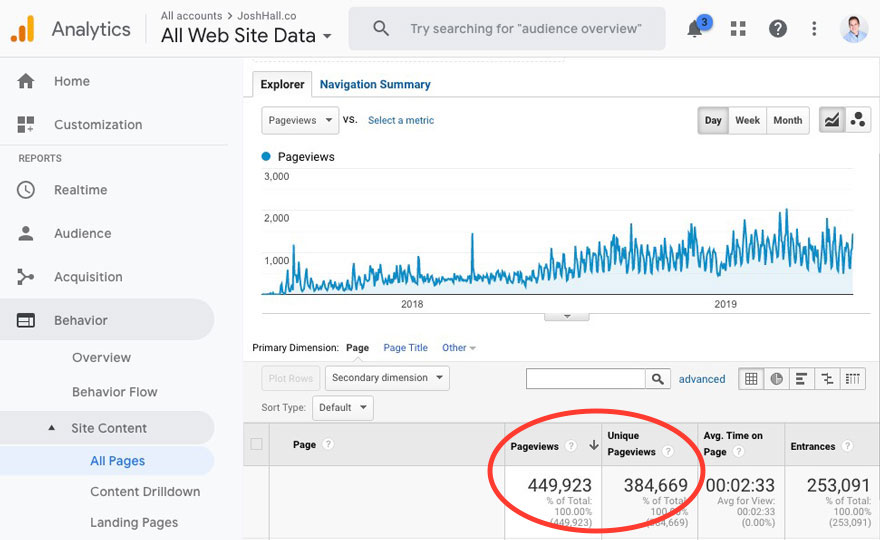Open Audience reports in sidebar
The image size is (880, 540).
coord(82,233)
